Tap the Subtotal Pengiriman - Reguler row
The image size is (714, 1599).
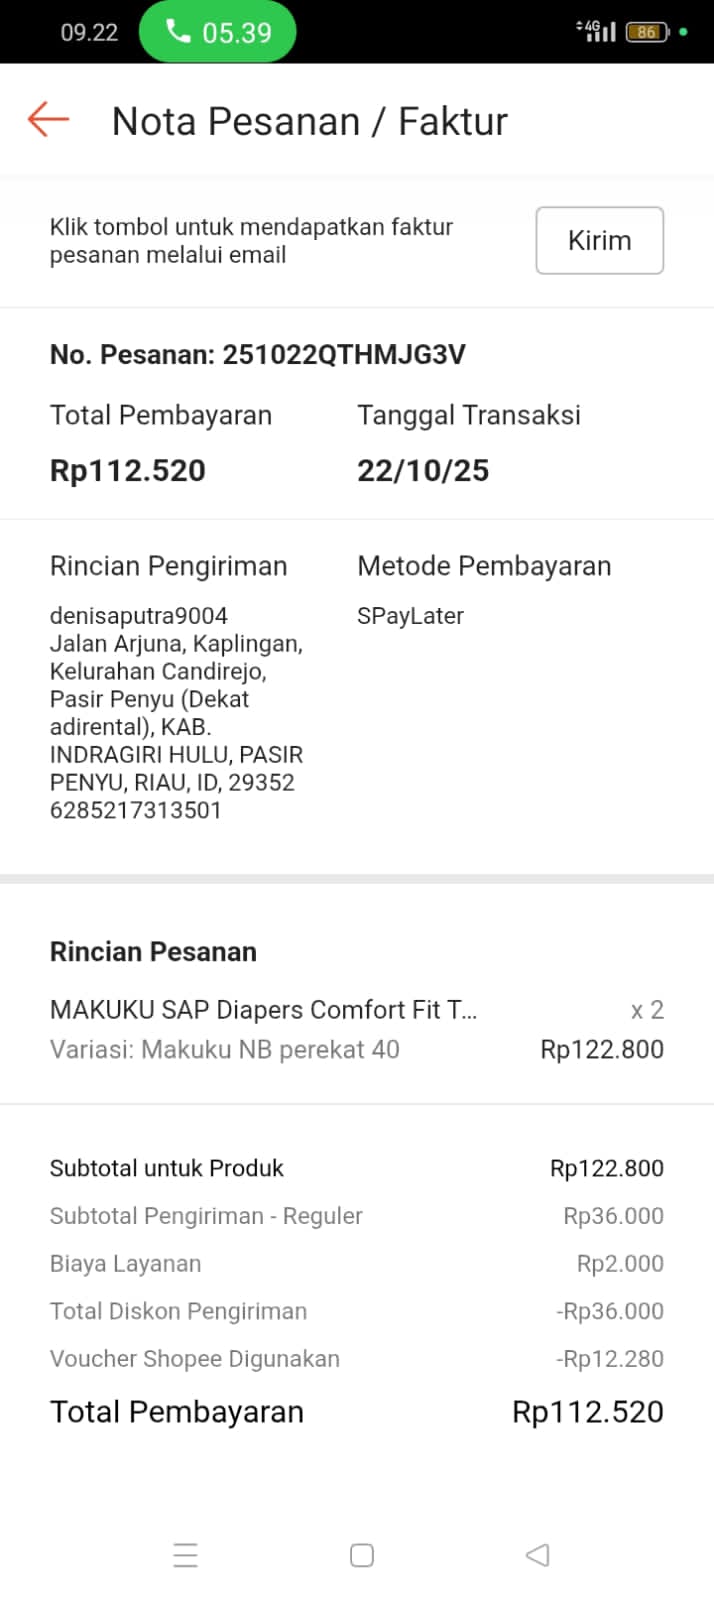click(206, 1216)
